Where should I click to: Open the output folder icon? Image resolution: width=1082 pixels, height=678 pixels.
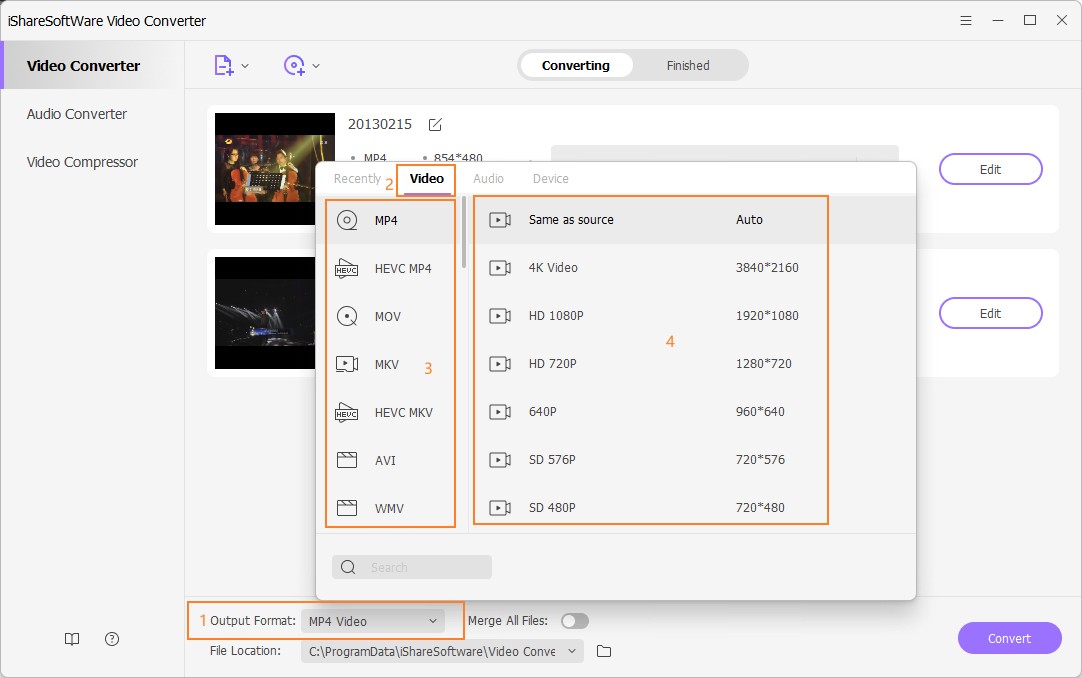coord(604,652)
